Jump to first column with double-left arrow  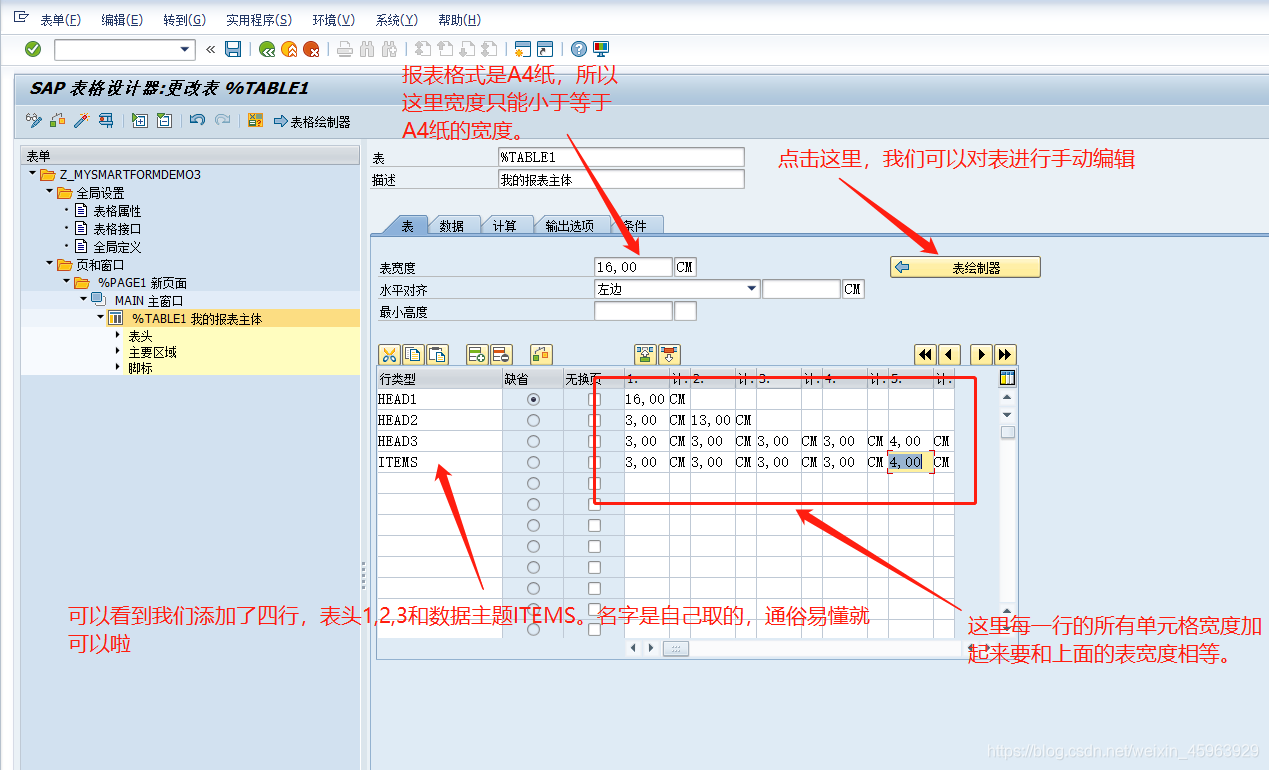click(925, 354)
